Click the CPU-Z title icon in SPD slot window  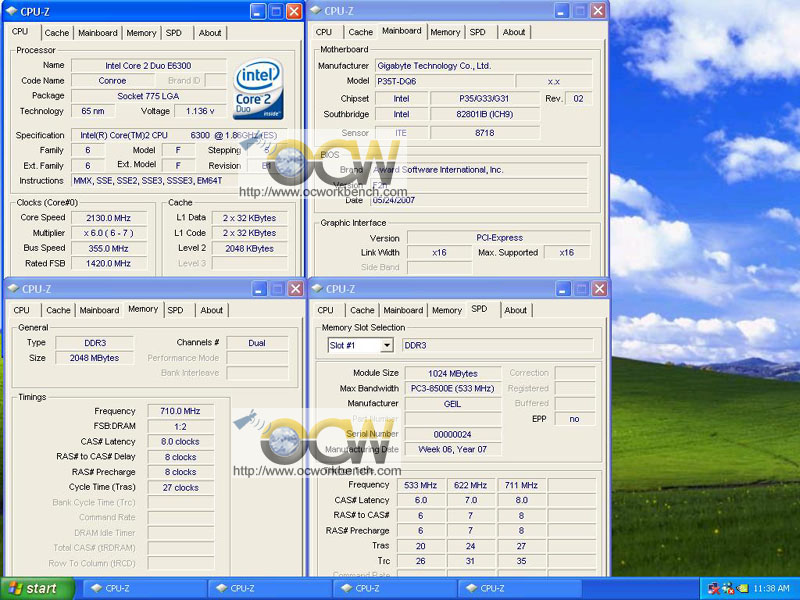[317, 289]
